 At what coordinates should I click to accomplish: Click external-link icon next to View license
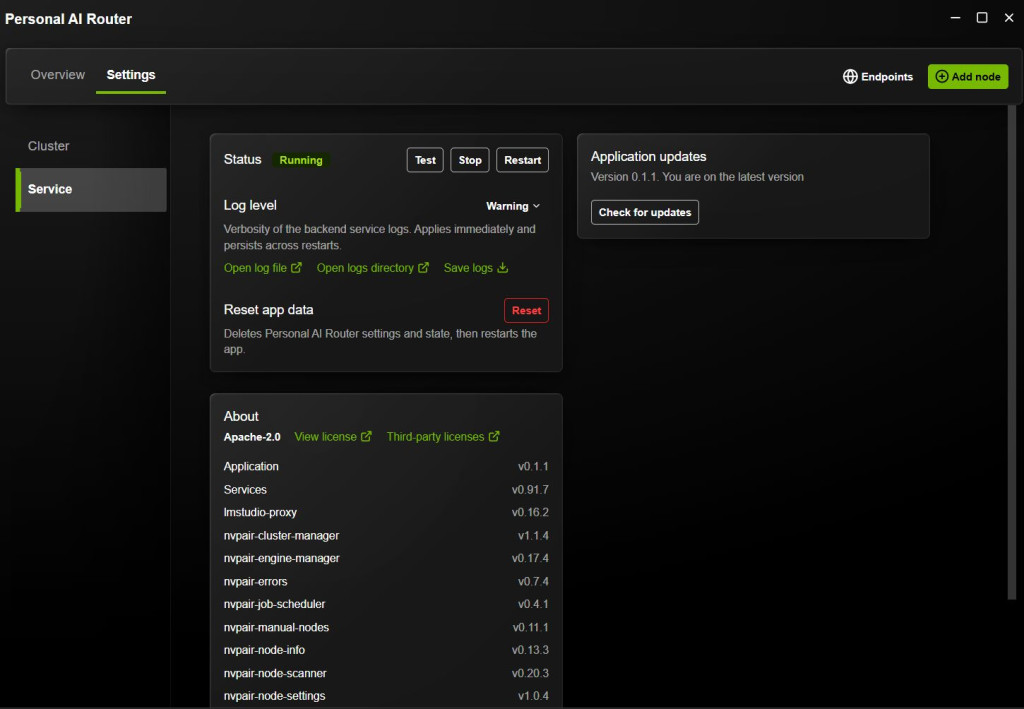[366, 437]
